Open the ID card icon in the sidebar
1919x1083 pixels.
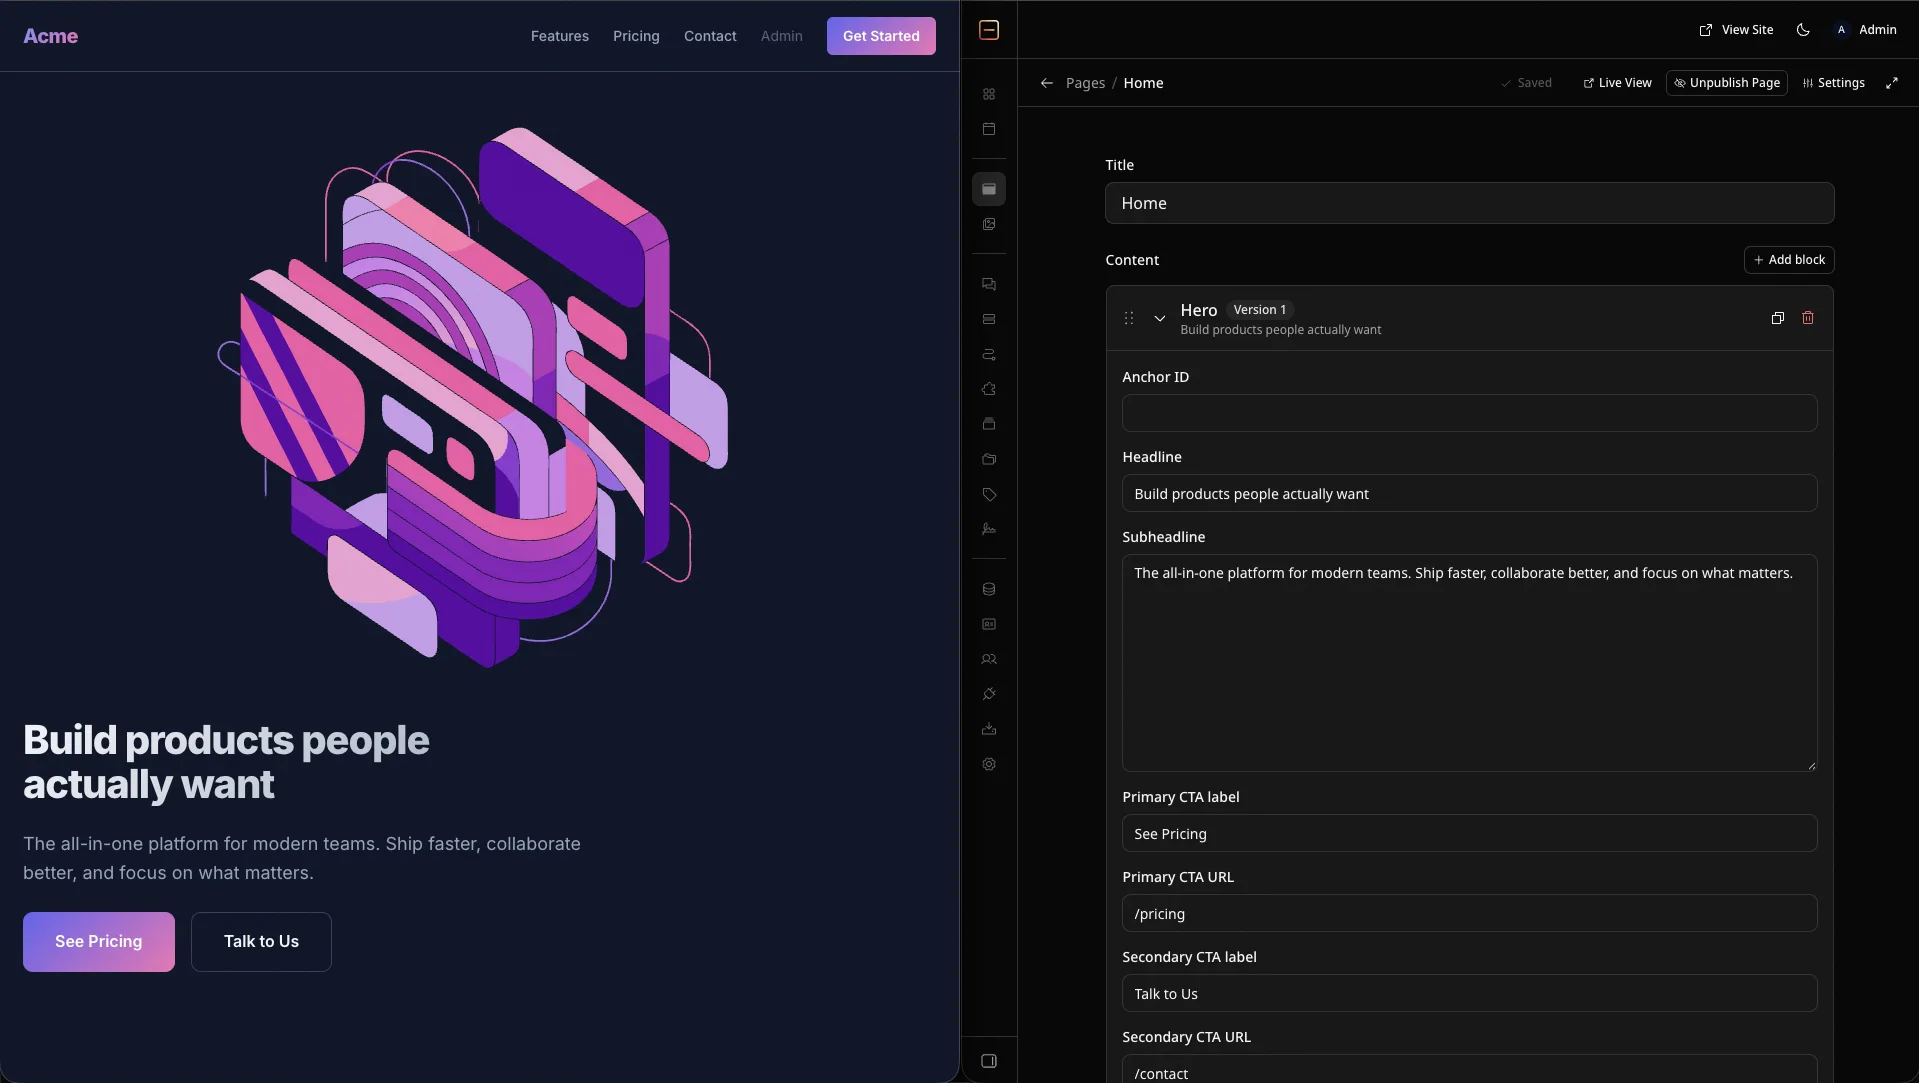pos(989,624)
